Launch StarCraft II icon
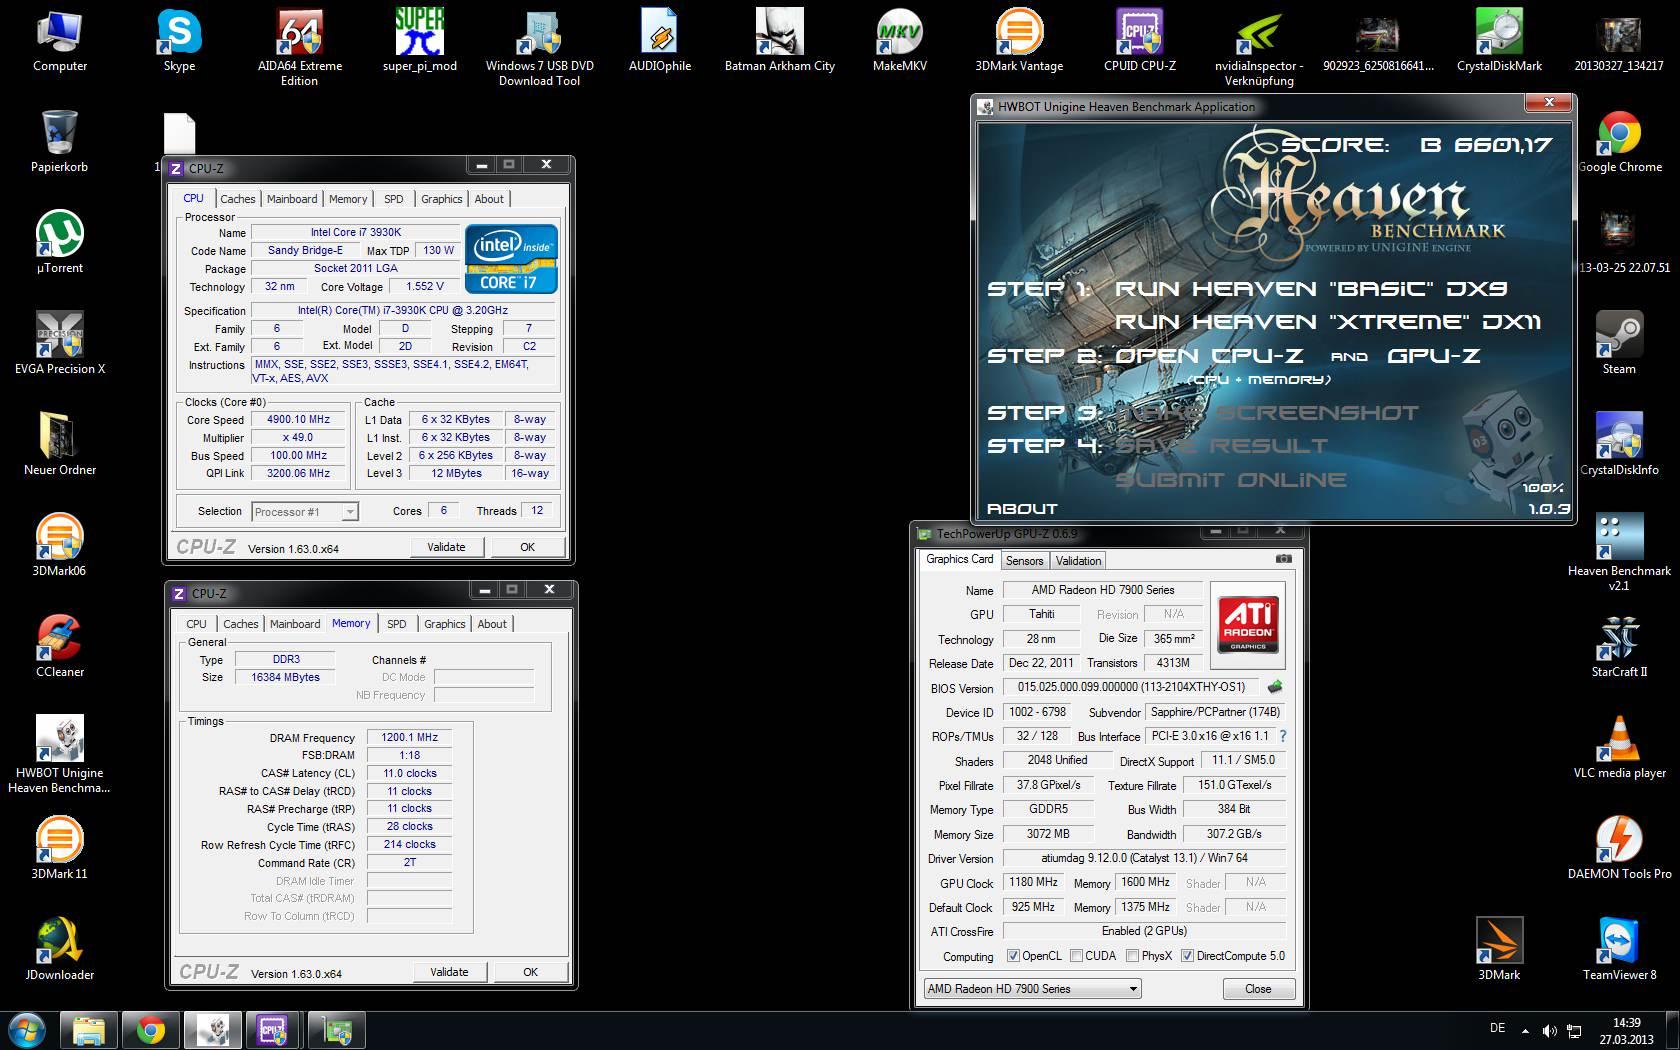The image size is (1680, 1050). click(x=1619, y=646)
